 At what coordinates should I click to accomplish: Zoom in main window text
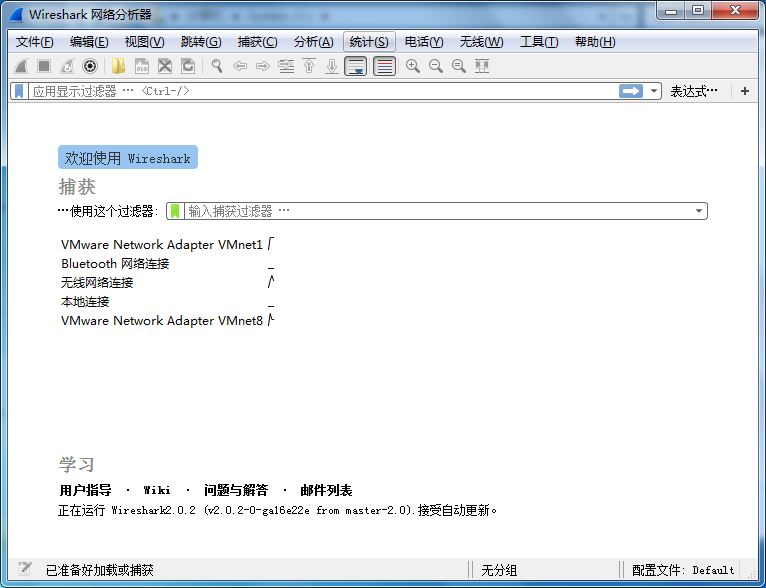click(413, 66)
